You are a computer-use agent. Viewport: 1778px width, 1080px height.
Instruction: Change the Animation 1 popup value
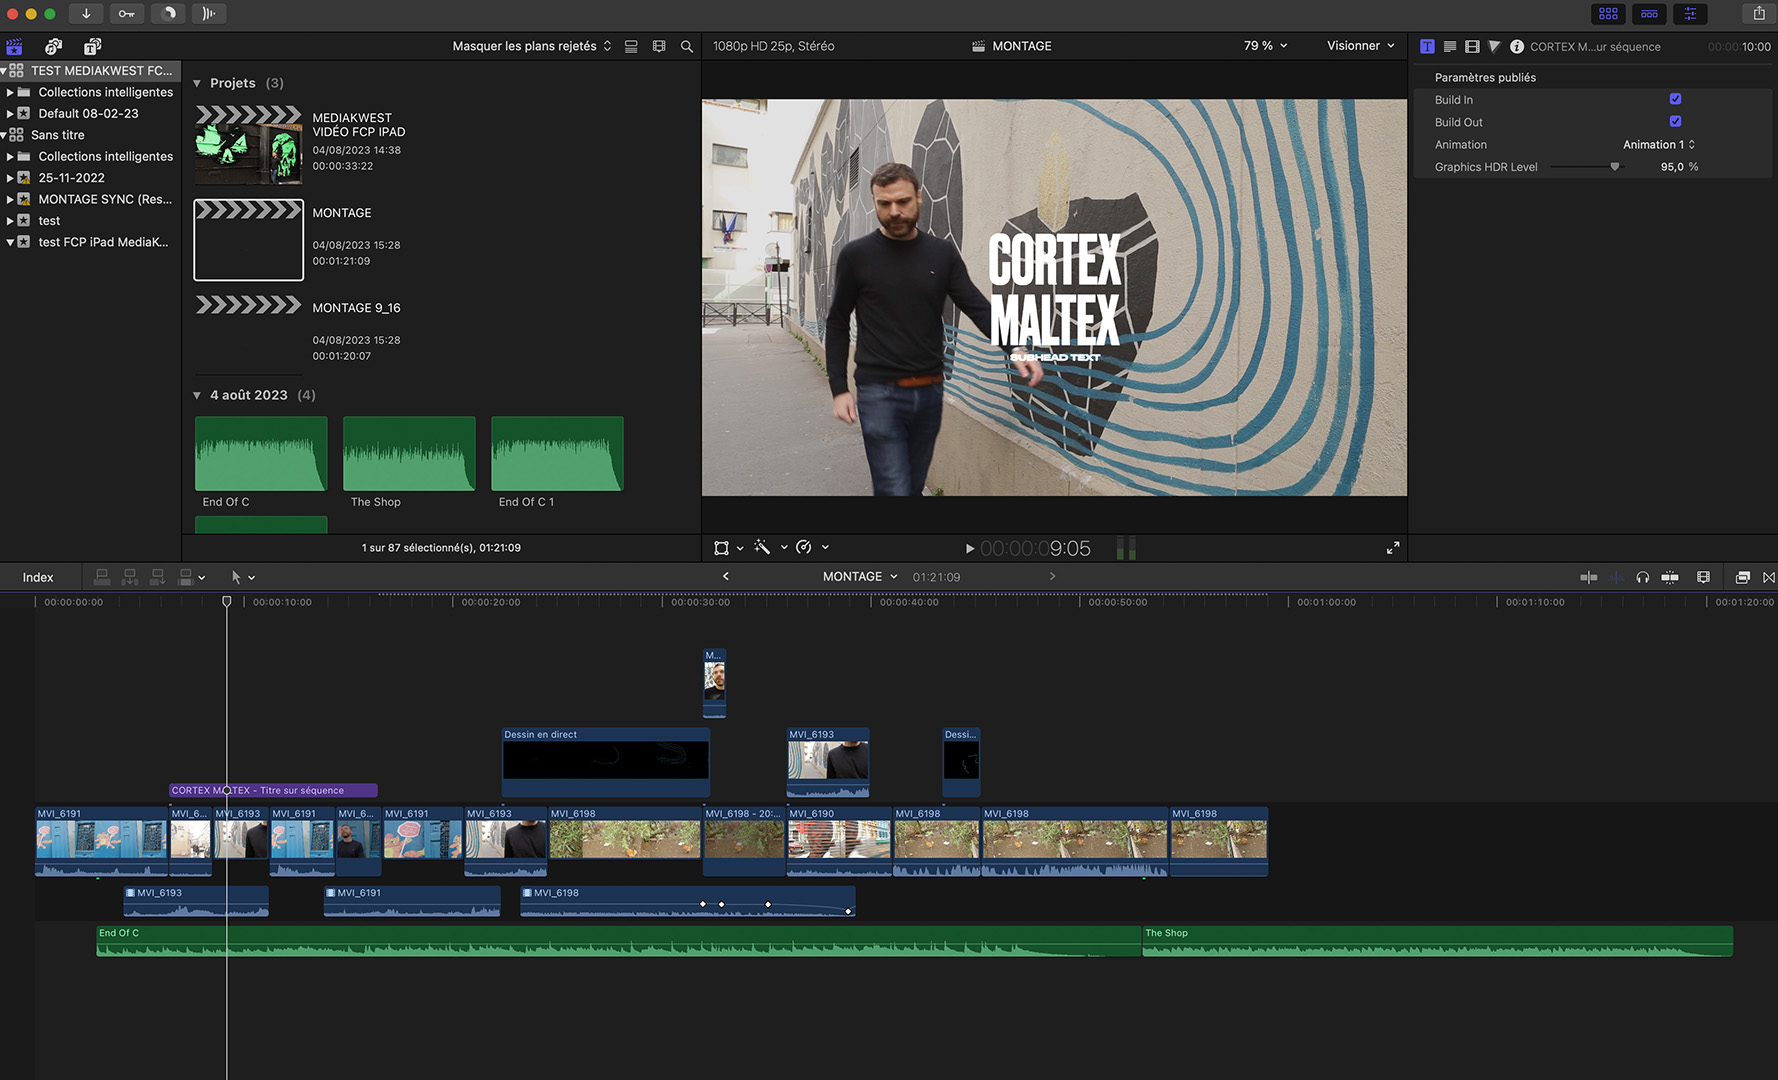tap(1658, 145)
